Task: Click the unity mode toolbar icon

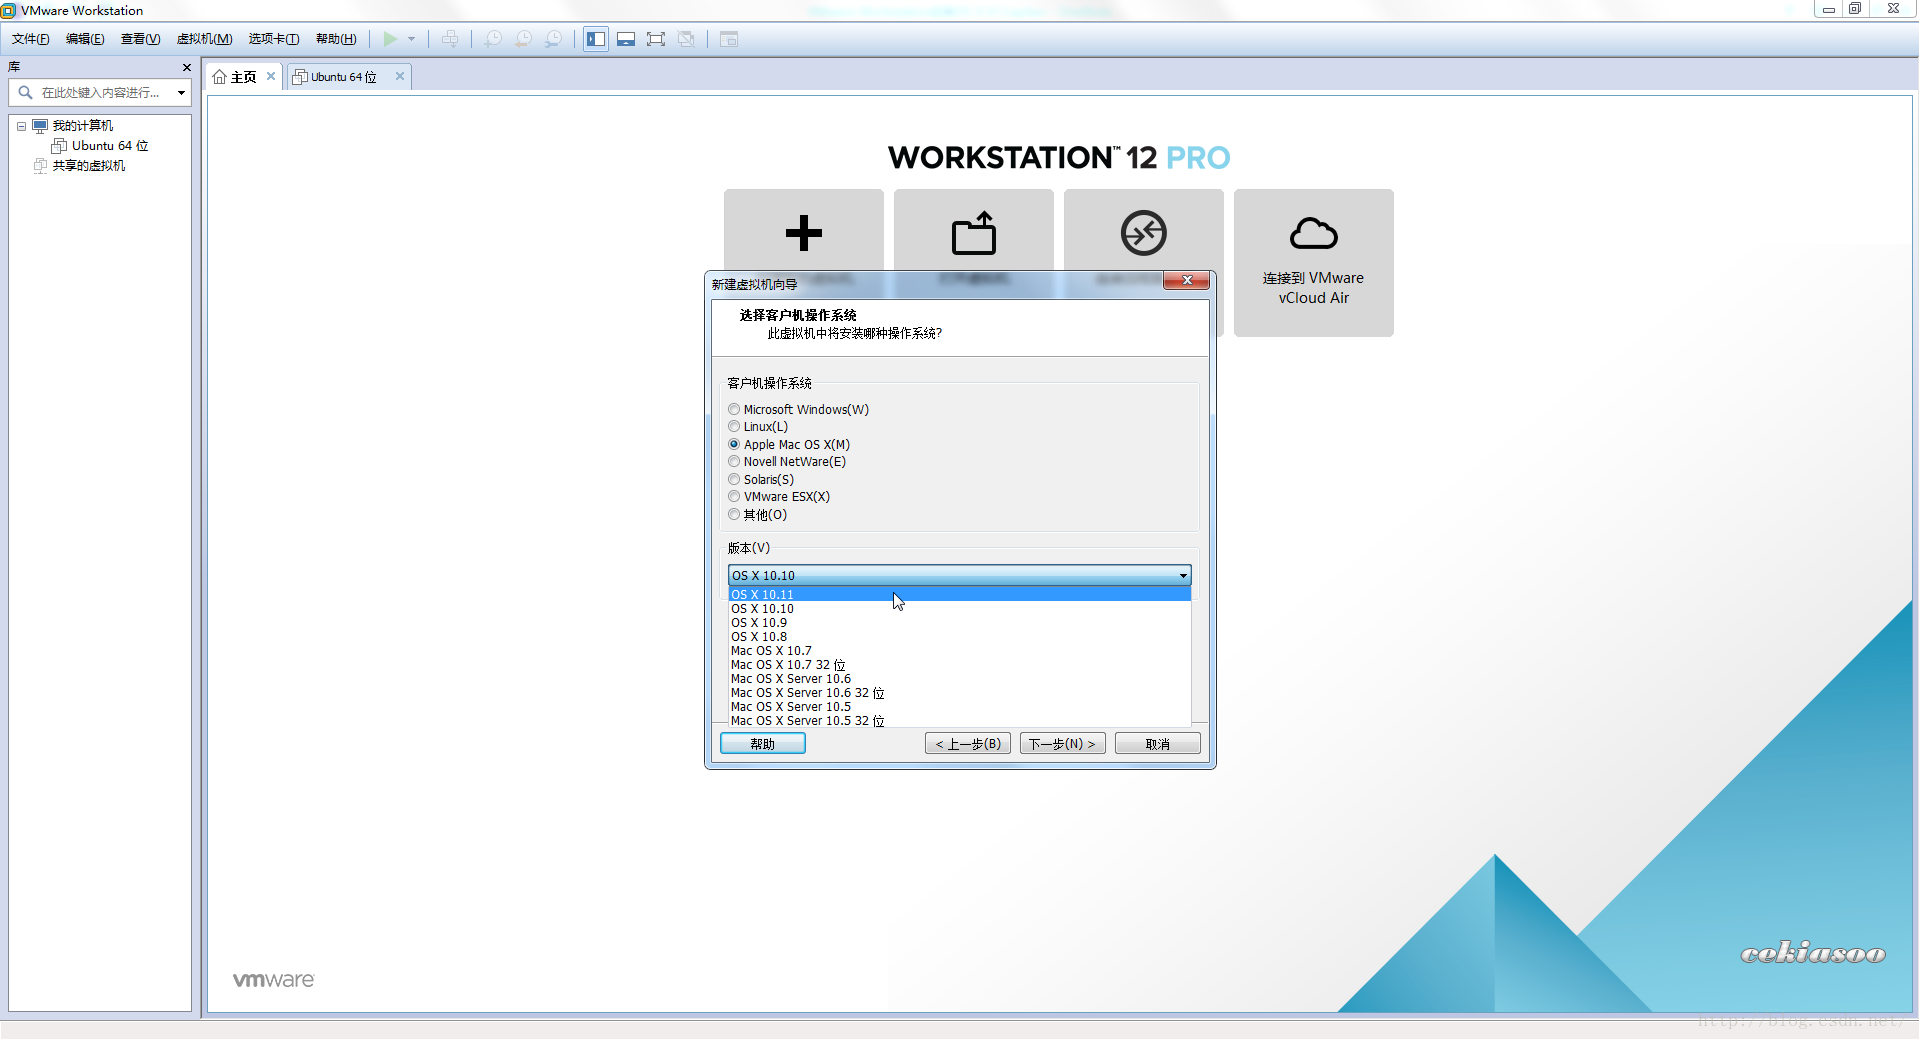Action: click(x=686, y=39)
